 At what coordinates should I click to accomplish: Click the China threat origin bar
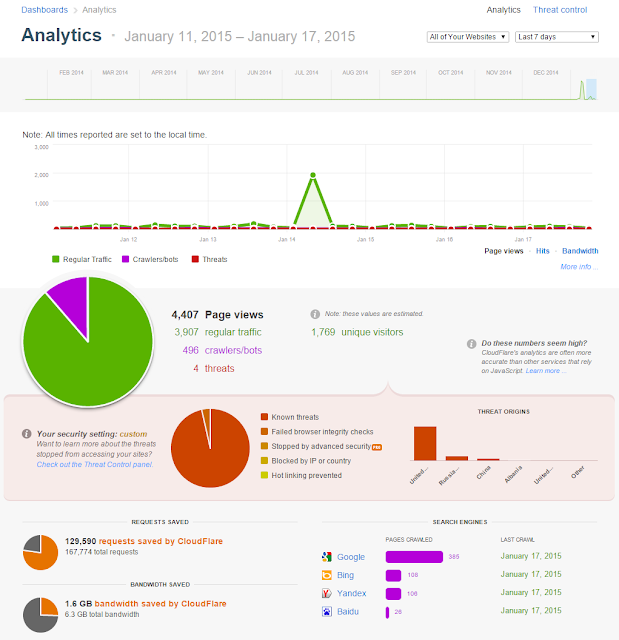488,460
